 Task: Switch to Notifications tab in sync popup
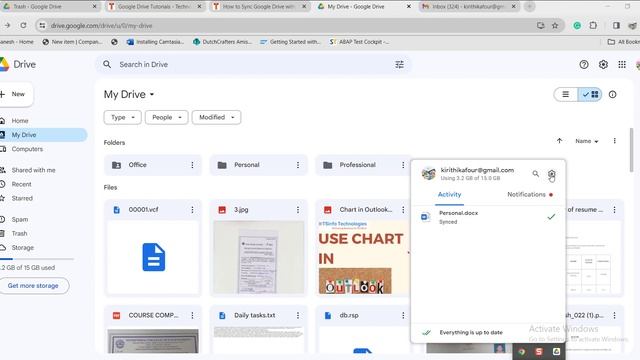tap(530, 195)
